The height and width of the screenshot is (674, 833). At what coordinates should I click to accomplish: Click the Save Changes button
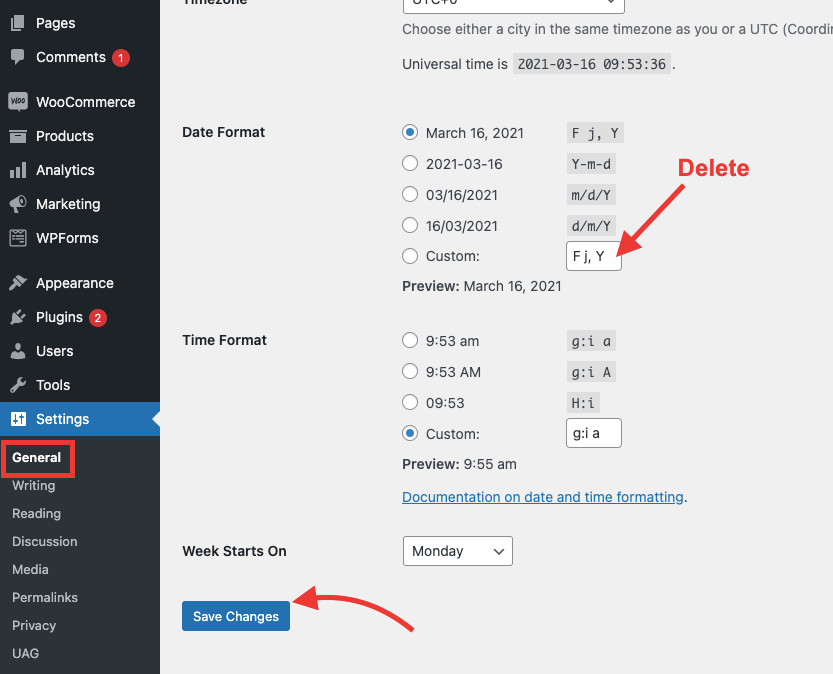(x=235, y=616)
